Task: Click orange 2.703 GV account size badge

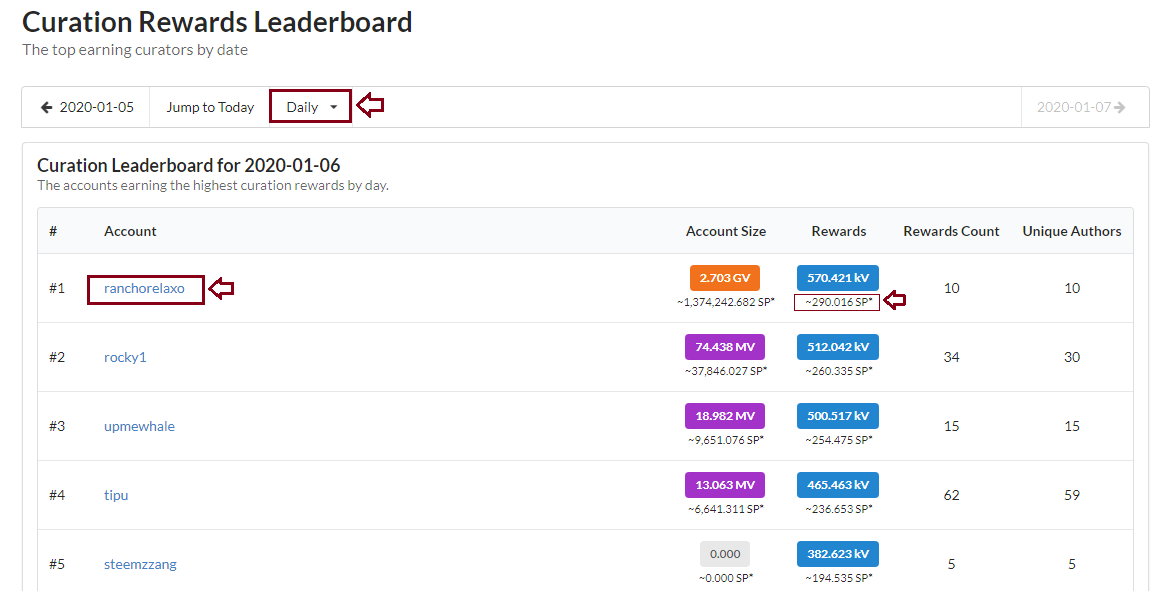Action: [725, 278]
